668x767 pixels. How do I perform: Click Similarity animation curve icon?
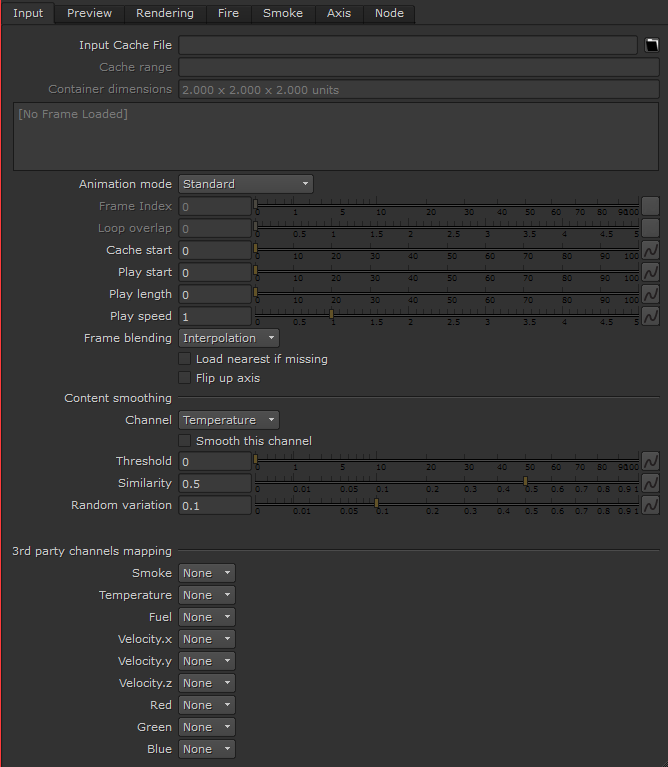pyautogui.click(x=650, y=483)
